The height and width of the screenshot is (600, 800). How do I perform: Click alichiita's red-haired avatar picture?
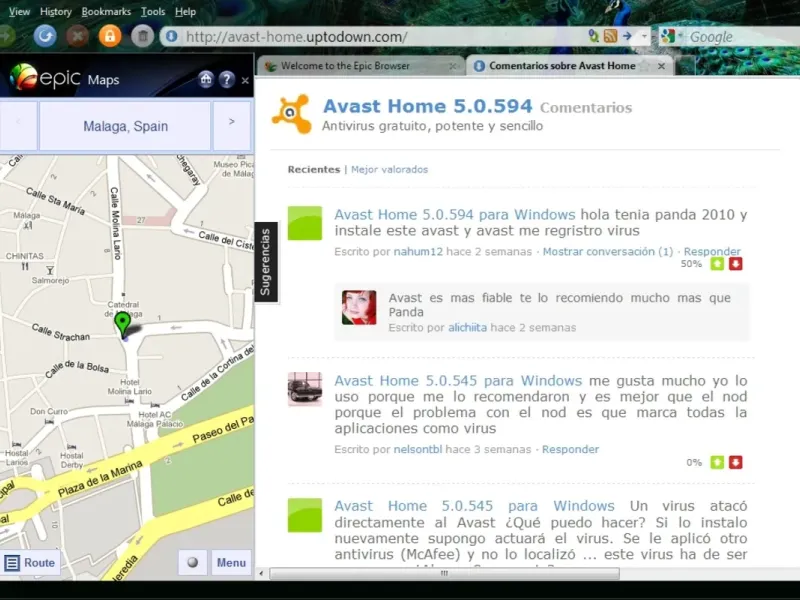[359, 308]
